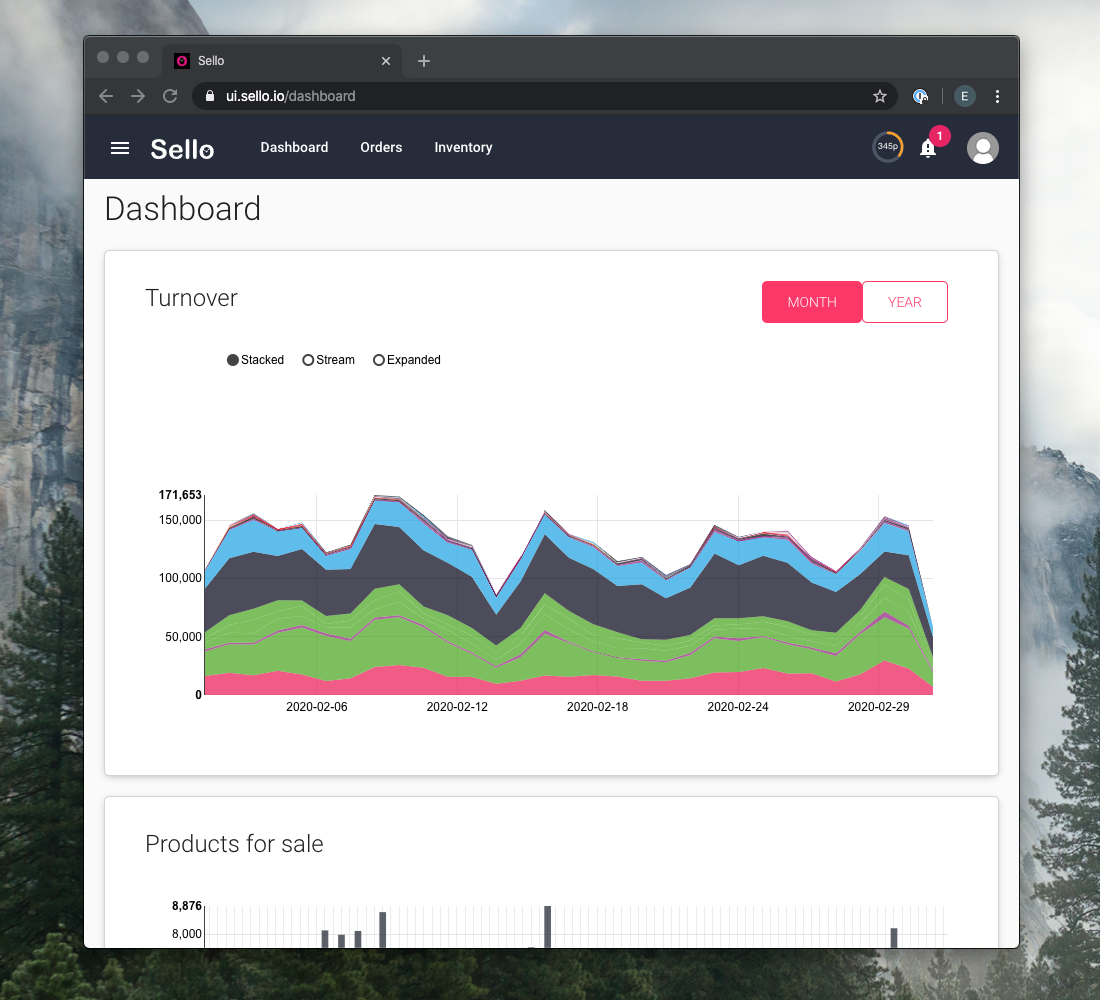This screenshot has height=1000, width=1100.
Task: Open a new browser tab
Action: tap(424, 61)
